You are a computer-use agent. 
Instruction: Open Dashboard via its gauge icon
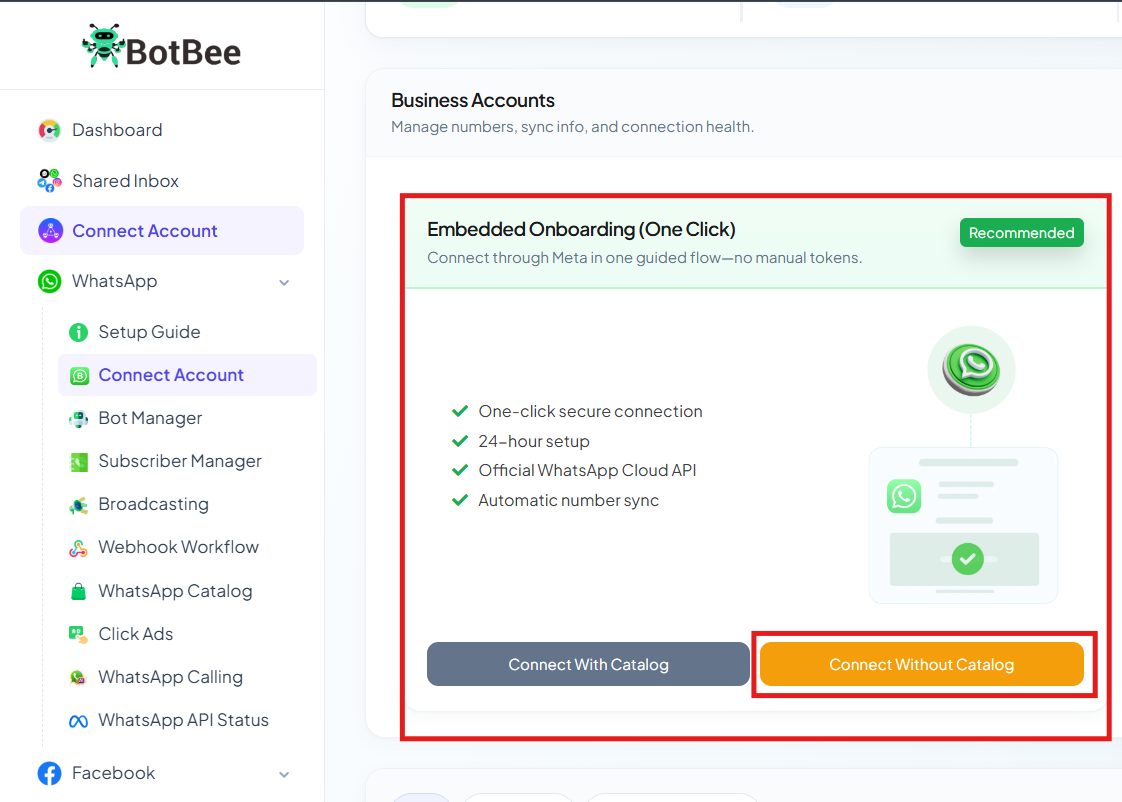point(49,130)
